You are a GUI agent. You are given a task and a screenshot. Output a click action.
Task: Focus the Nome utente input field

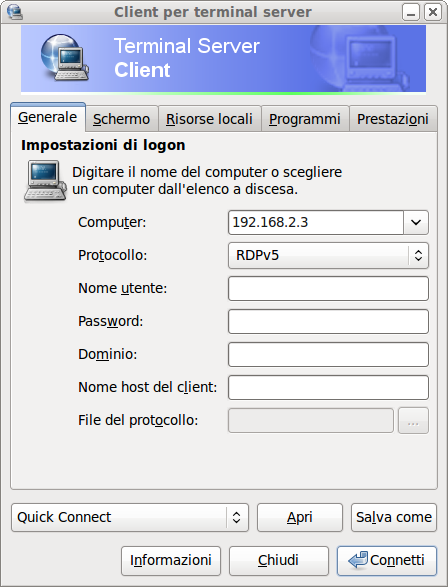[x=328, y=289]
